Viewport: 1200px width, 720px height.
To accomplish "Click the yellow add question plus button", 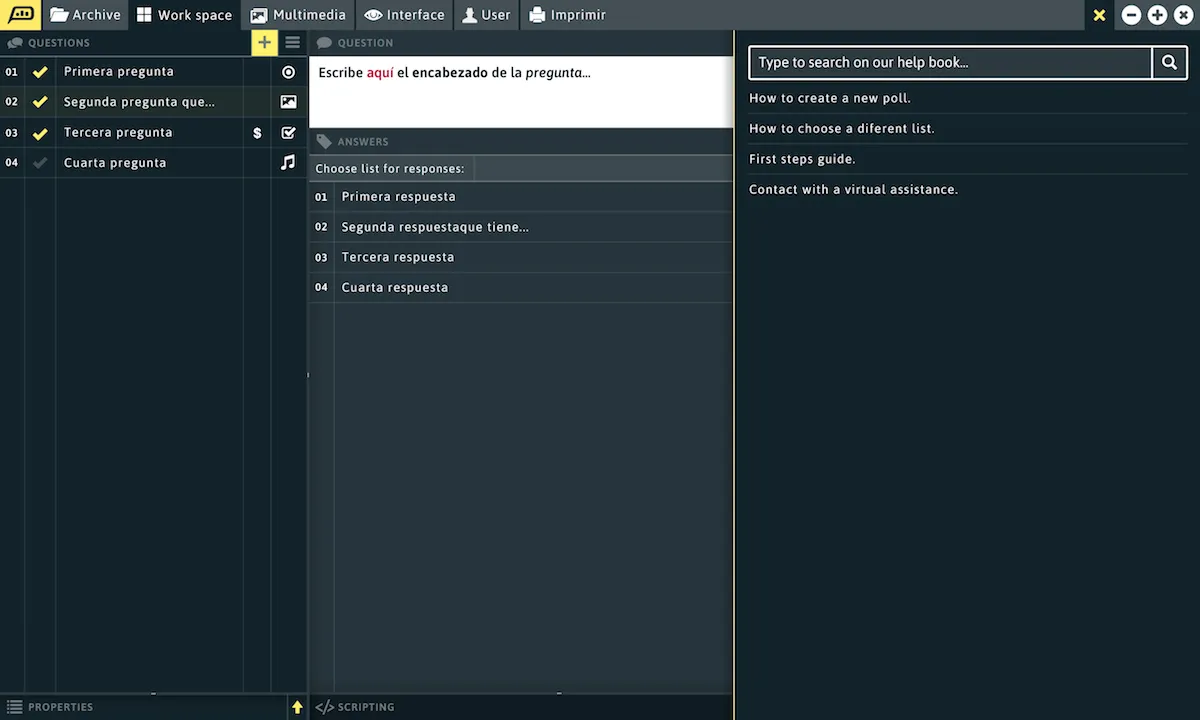I will tap(264, 42).
